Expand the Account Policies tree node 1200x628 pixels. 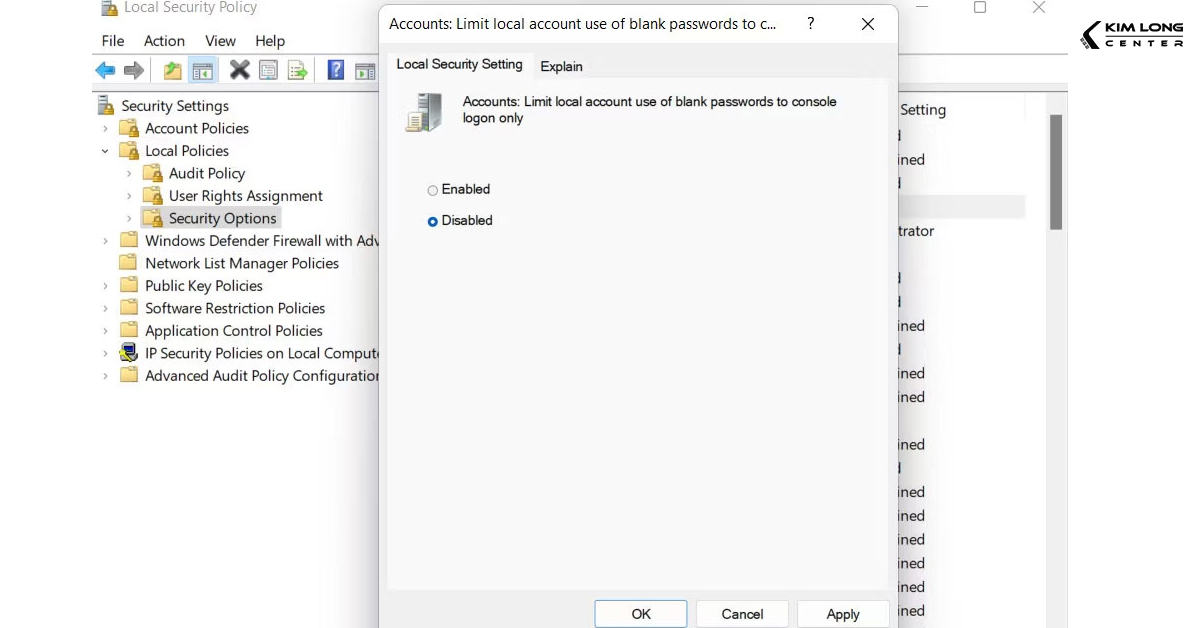tap(106, 128)
